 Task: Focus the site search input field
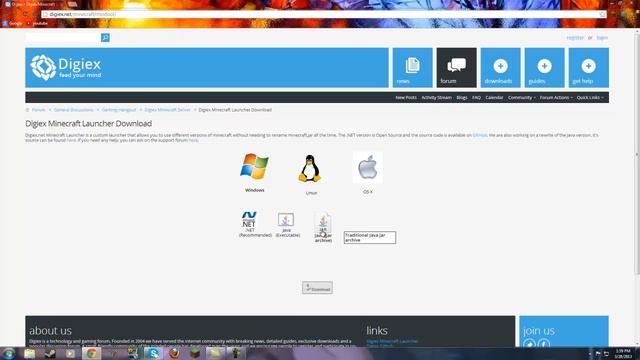pos(63,38)
